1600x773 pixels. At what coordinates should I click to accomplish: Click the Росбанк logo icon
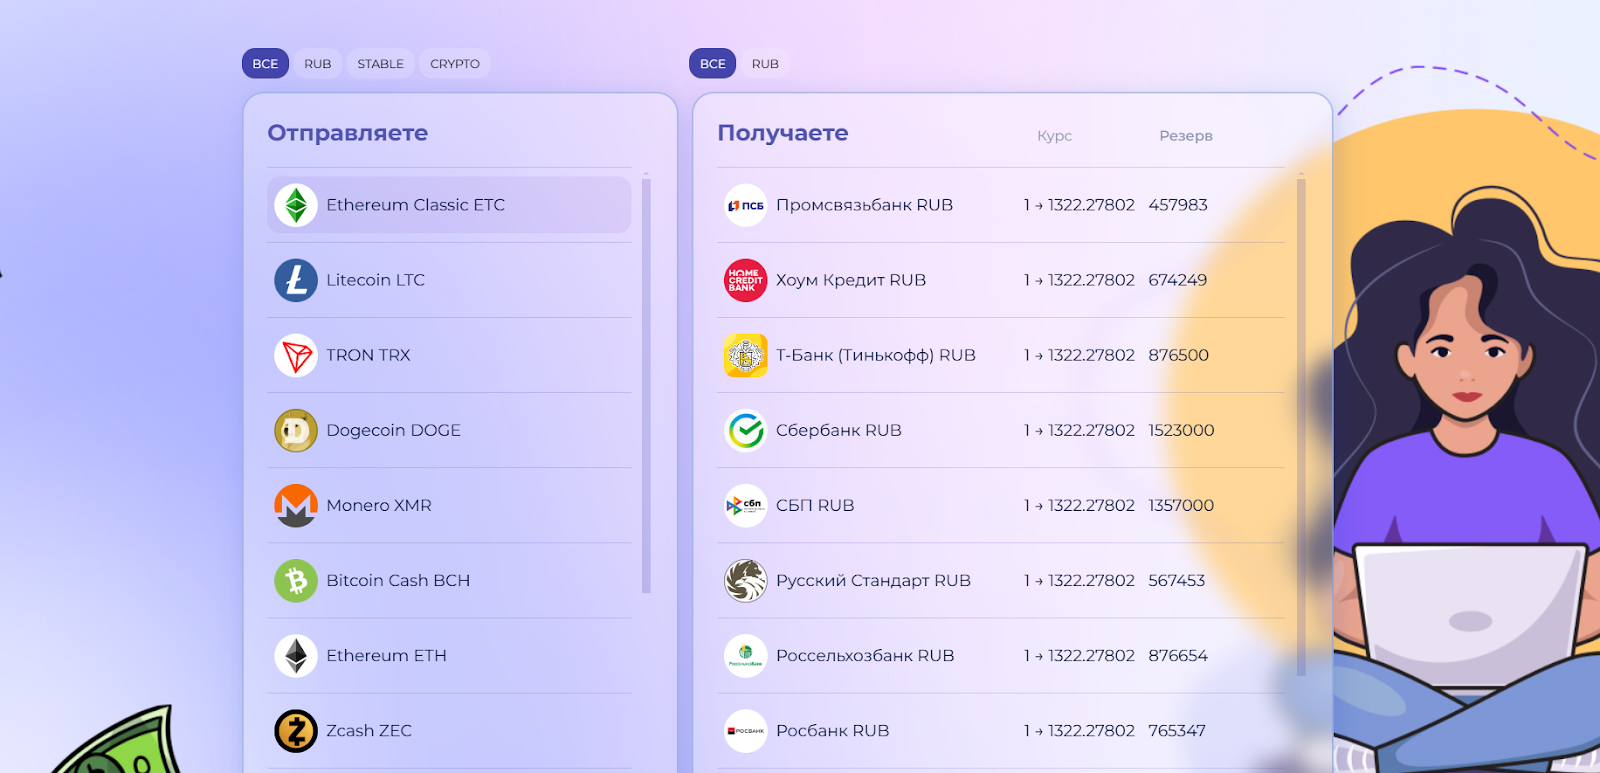point(746,731)
